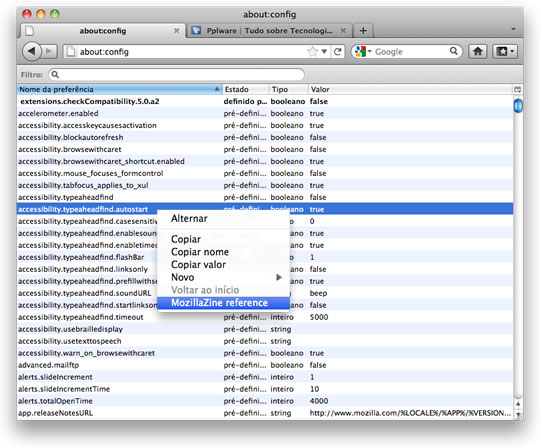Click the vertical scrollbar thumb

[x=518, y=105]
